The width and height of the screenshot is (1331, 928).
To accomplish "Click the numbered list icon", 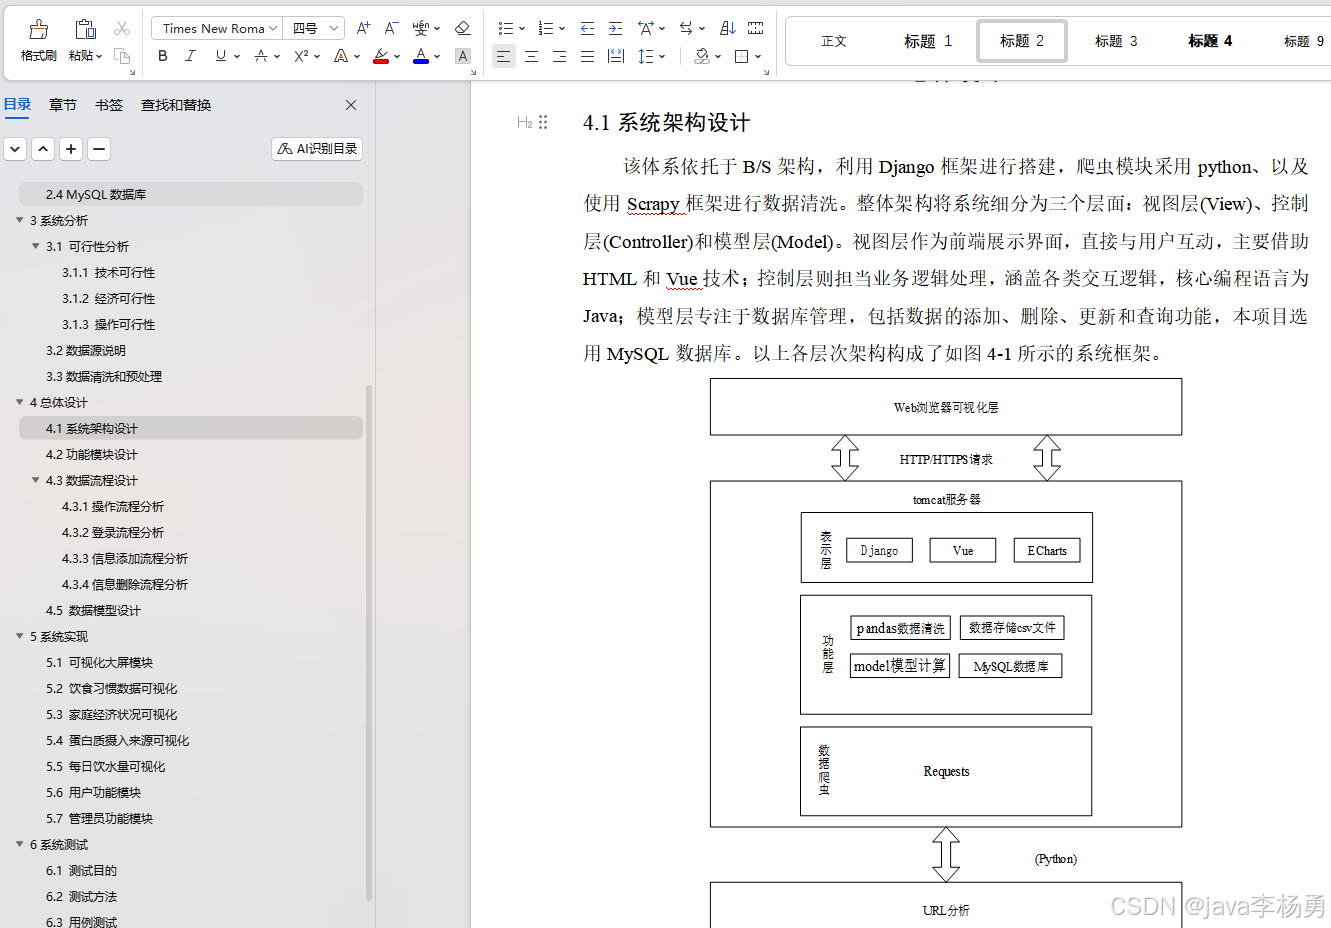I will tap(546, 28).
